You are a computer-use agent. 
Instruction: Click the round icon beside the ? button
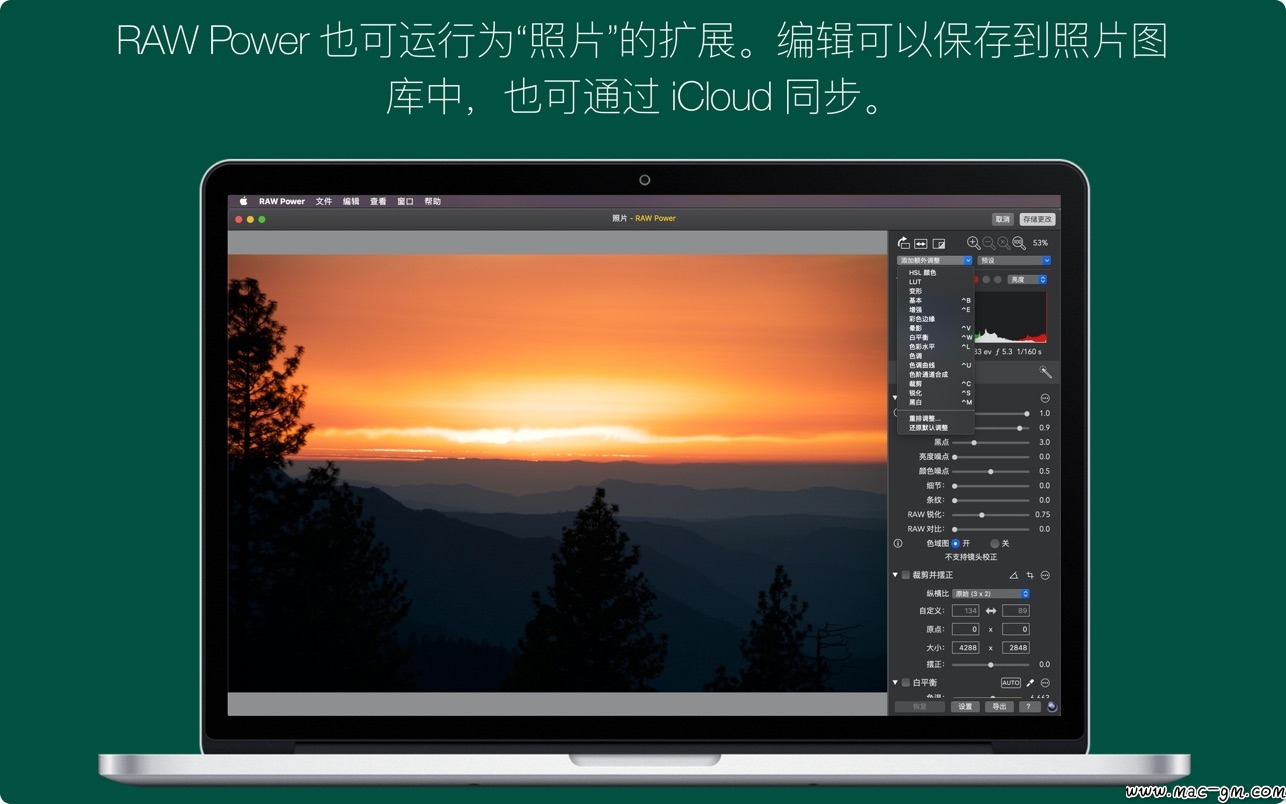[x=1051, y=706]
